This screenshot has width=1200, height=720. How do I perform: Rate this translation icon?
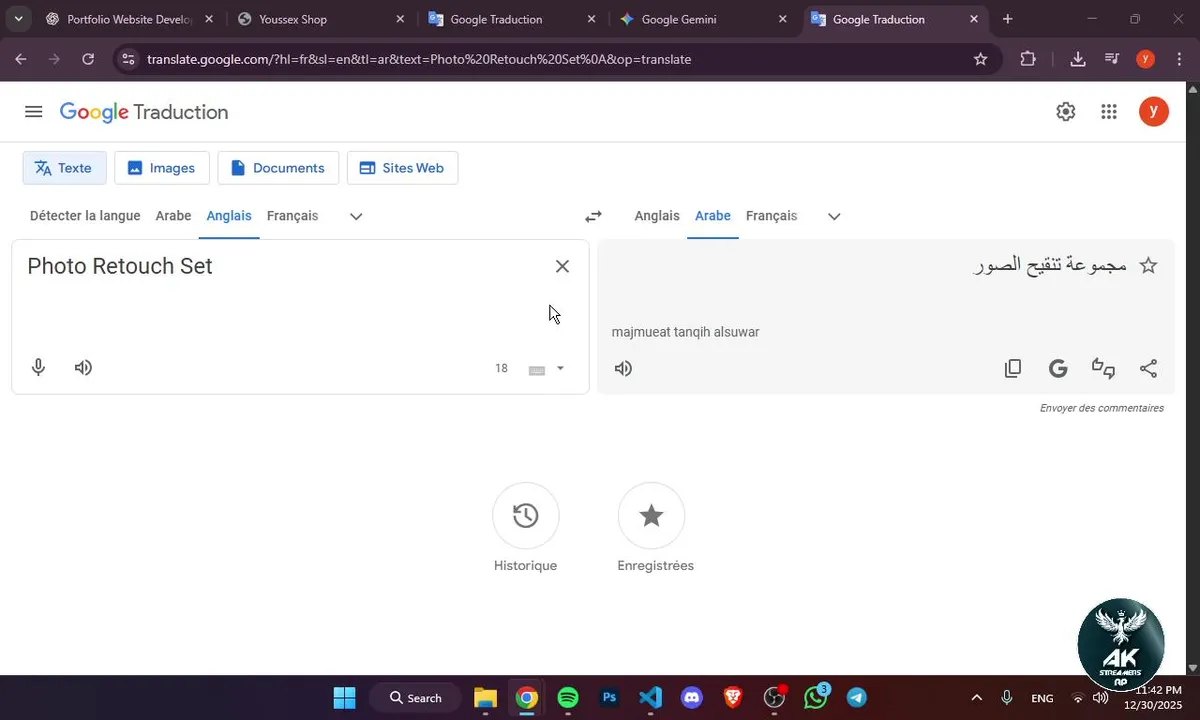click(1103, 368)
